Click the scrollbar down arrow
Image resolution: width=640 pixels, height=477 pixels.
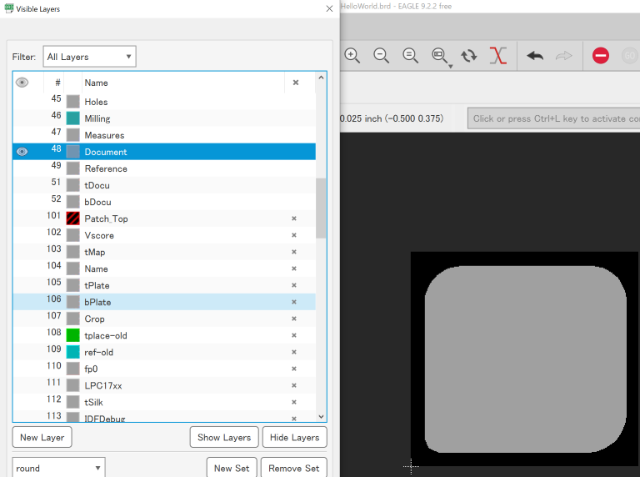[321, 417]
